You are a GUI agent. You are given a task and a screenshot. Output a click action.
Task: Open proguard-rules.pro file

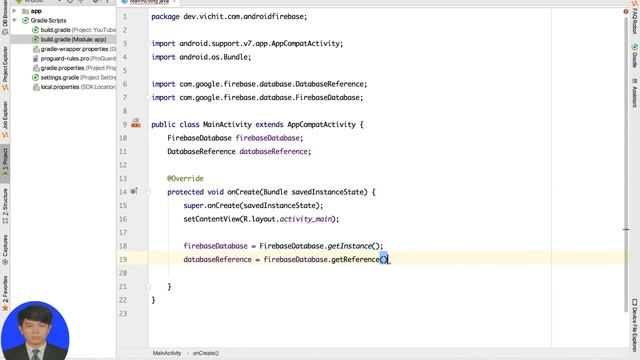(78, 58)
